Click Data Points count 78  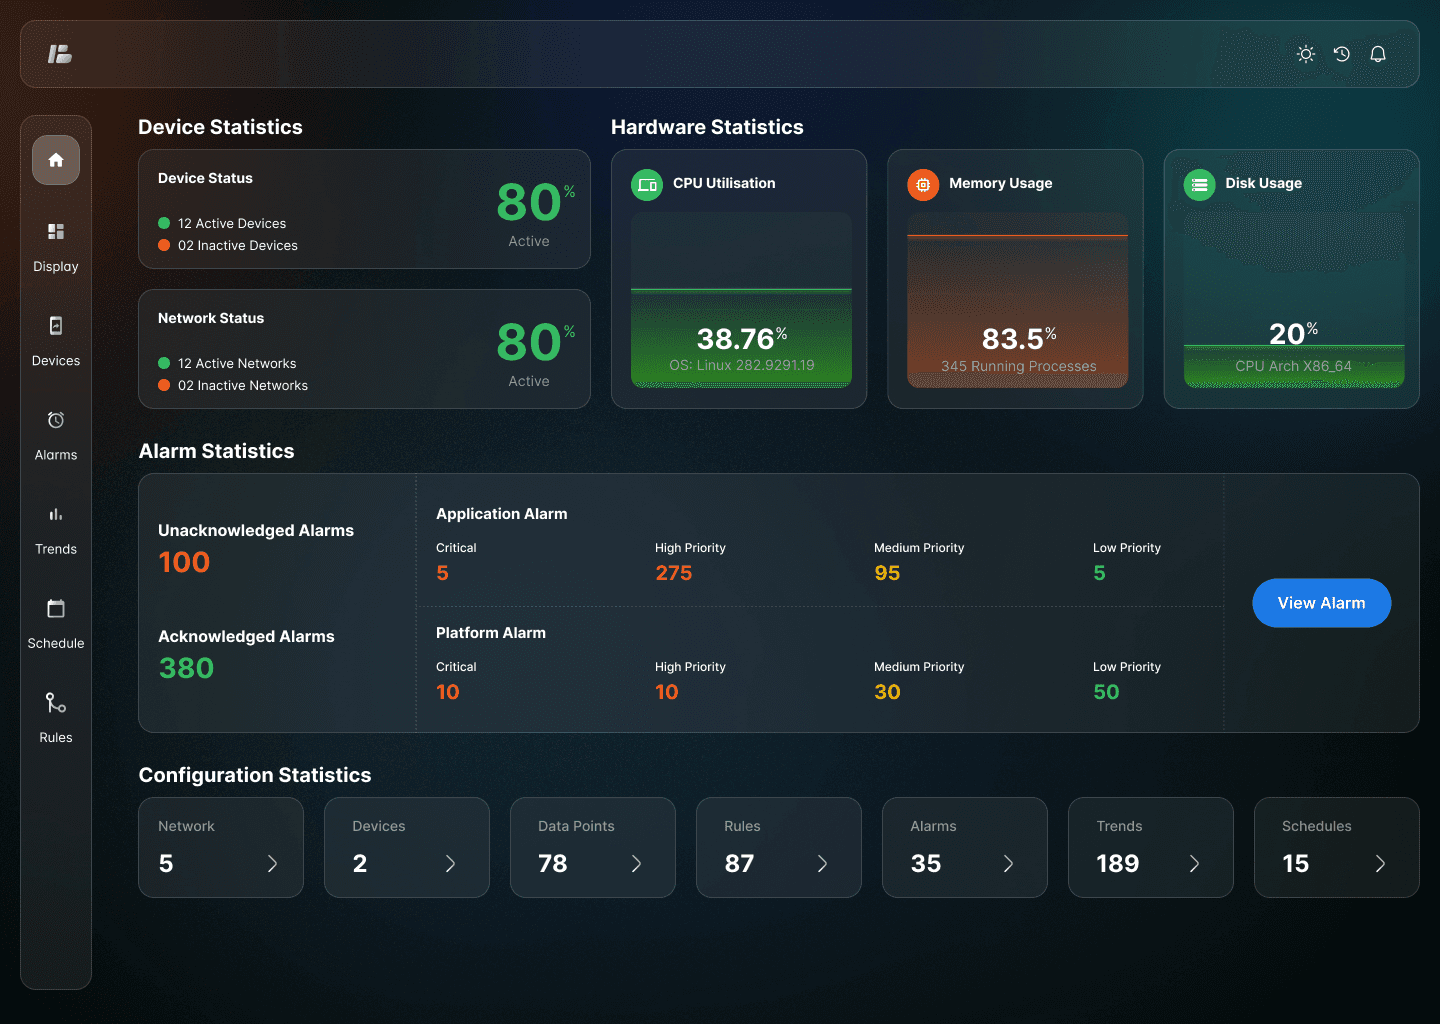[x=553, y=863]
